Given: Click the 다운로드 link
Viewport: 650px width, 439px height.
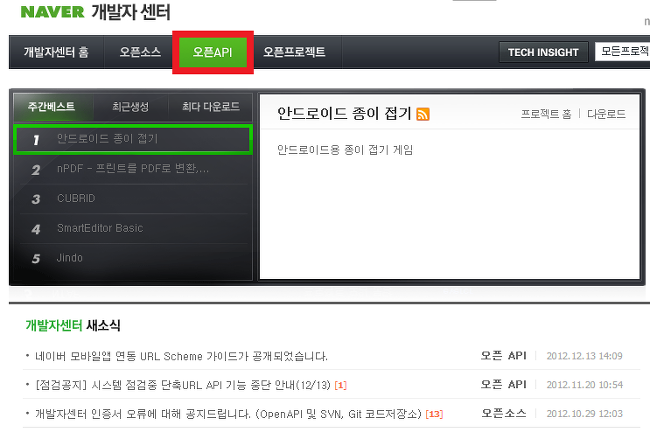Looking at the screenshot, I should pyautogui.click(x=606, y=114).
